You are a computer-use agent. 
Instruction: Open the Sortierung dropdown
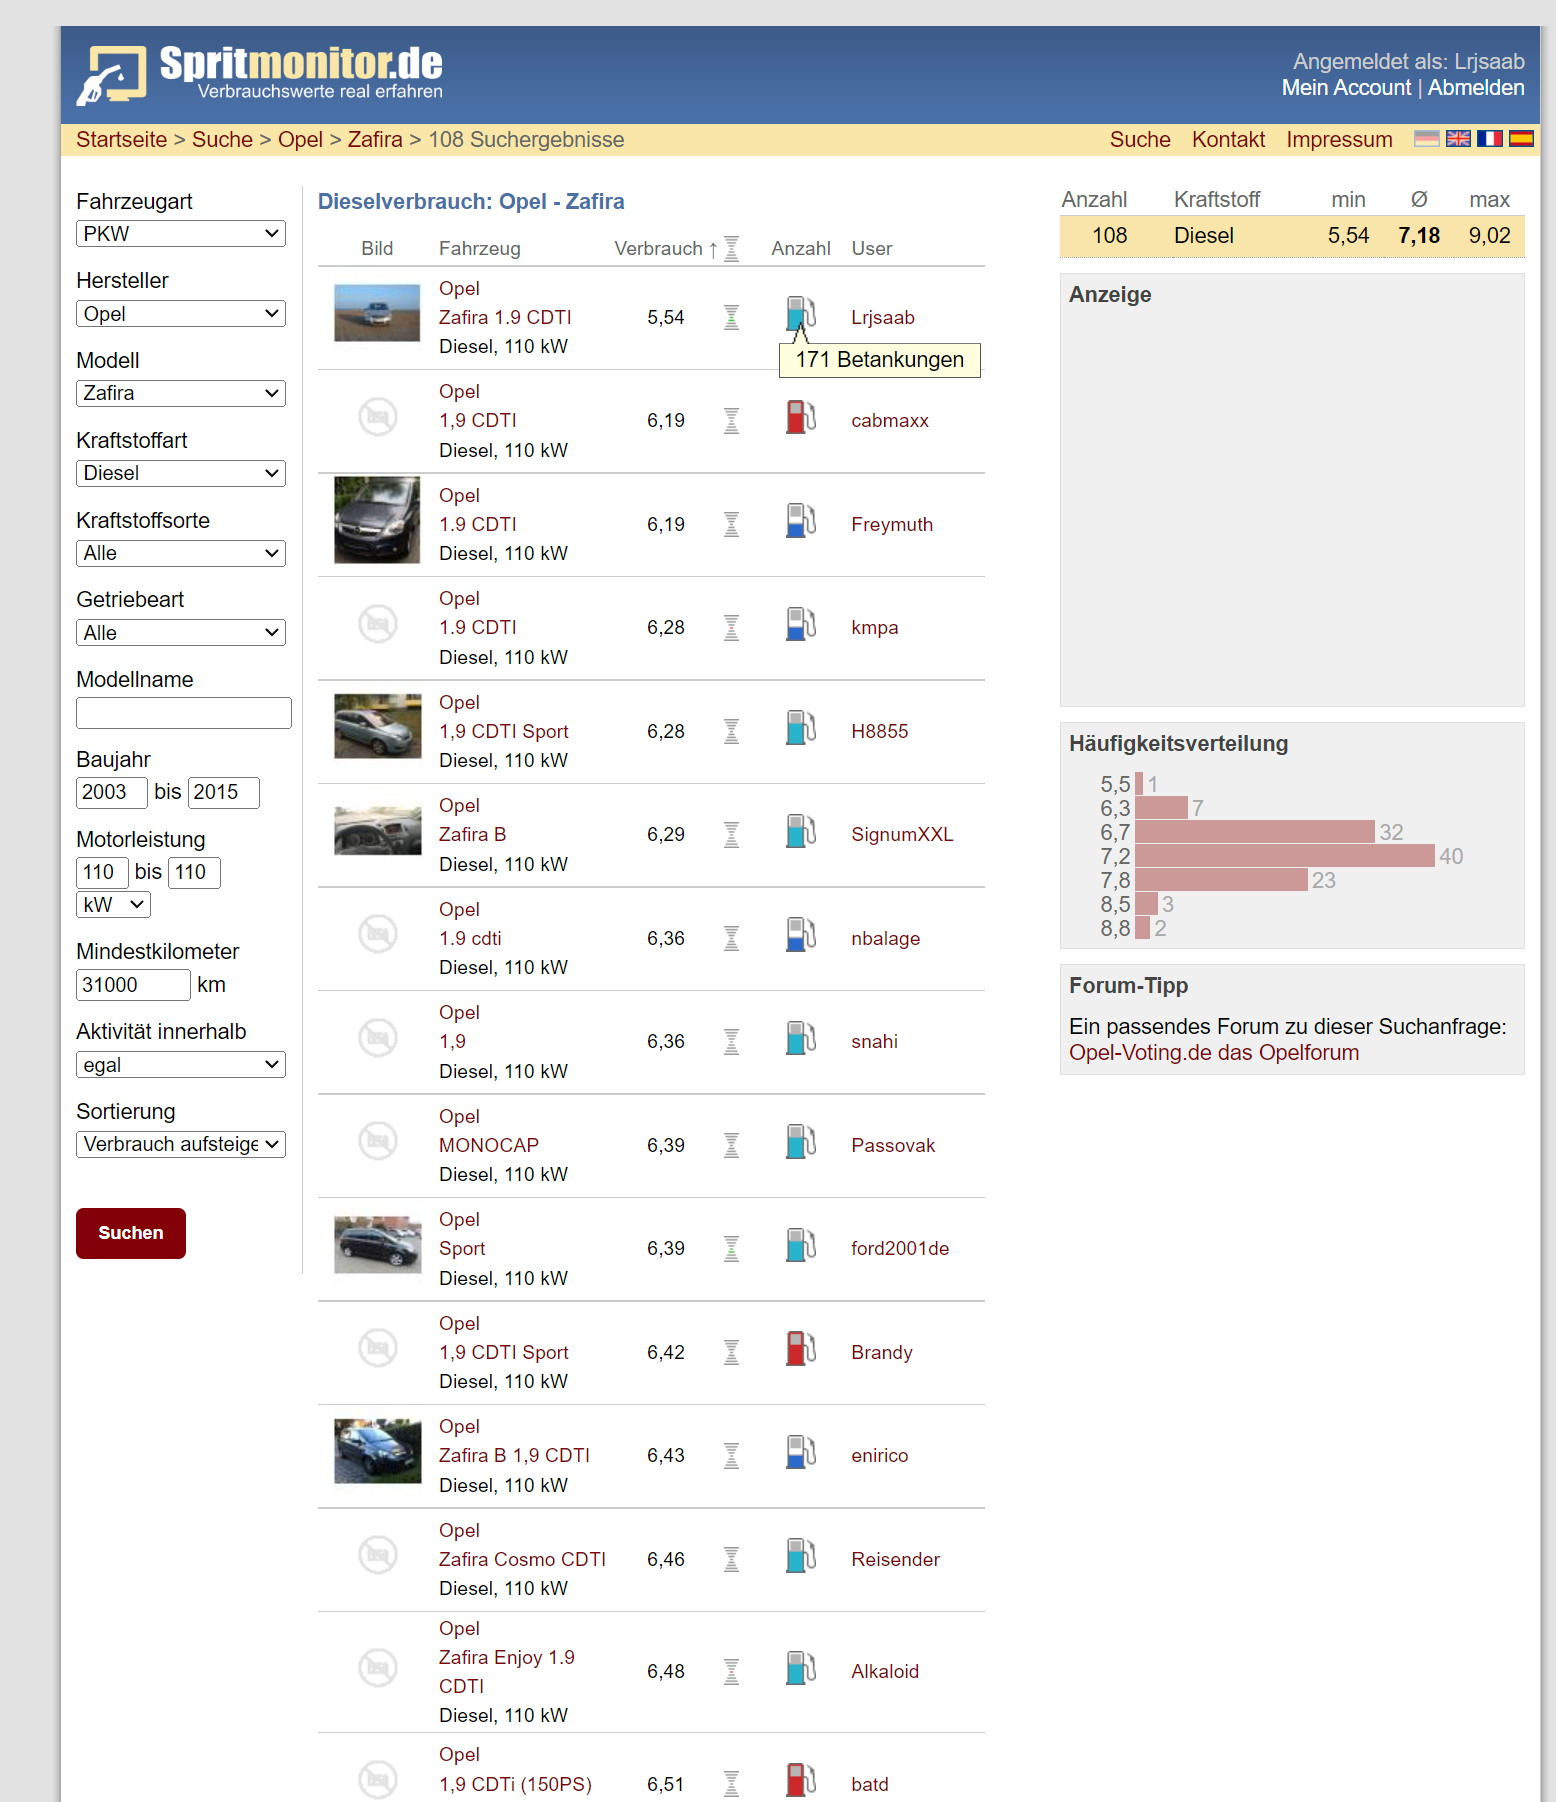coord(181,1144)
